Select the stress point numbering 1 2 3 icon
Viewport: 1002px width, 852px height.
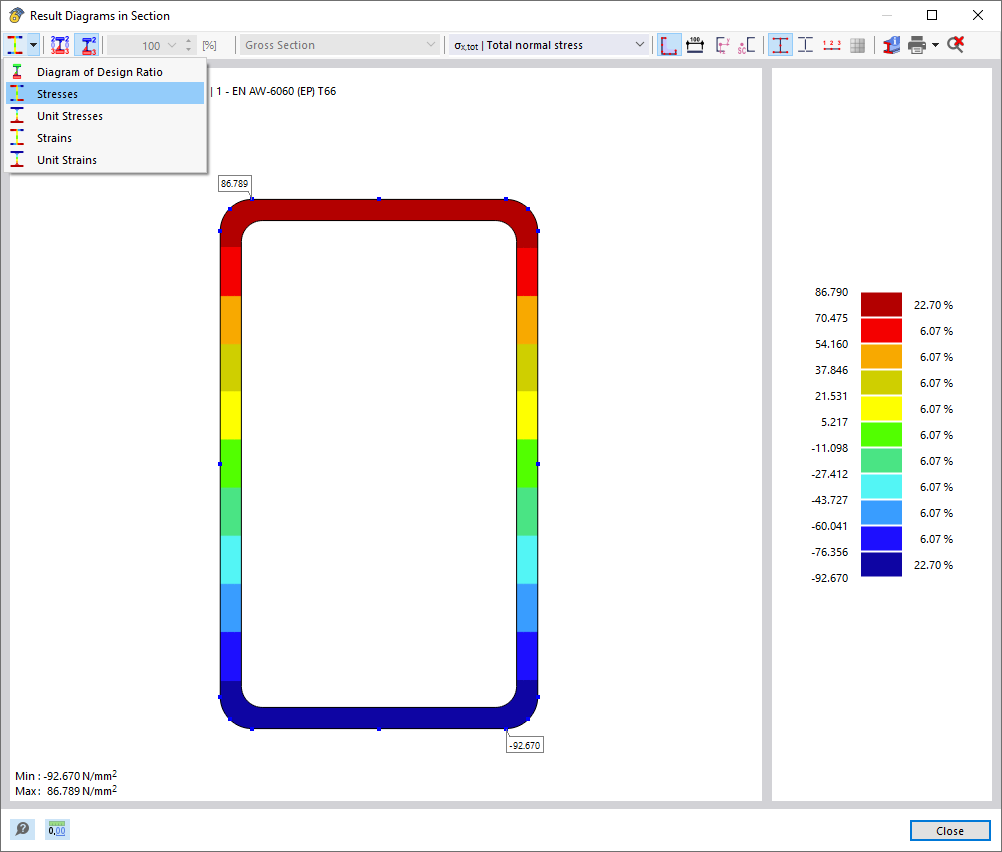click(831, 44)
